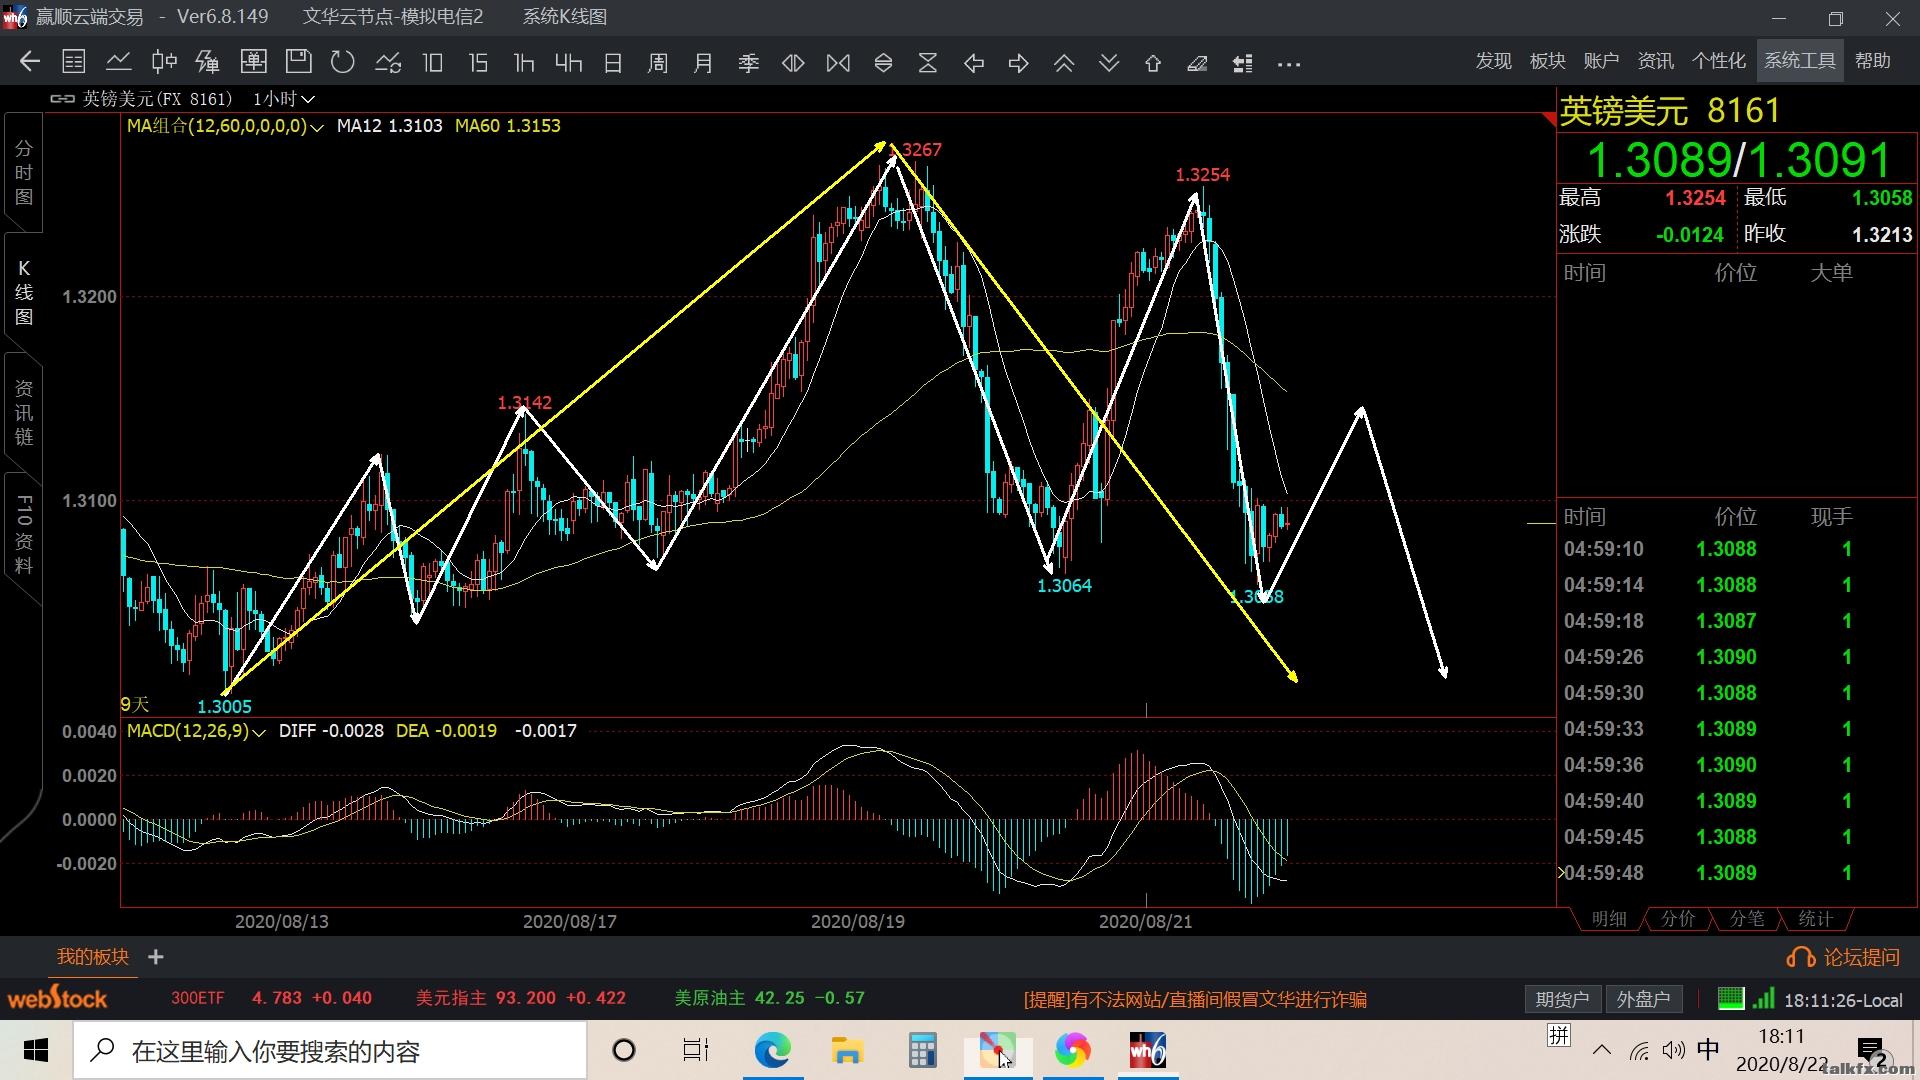Screen dimensions: 1920x1080
Task: Click the signal strength bars icon
Action: pyautogui.click(x=1763, y=998)
